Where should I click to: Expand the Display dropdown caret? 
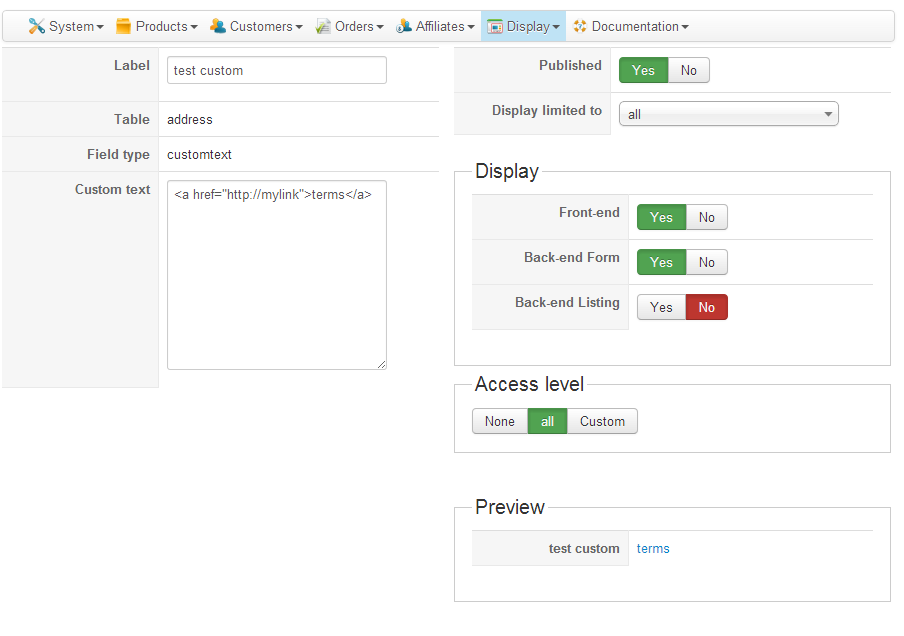click(x=556, y=27)
